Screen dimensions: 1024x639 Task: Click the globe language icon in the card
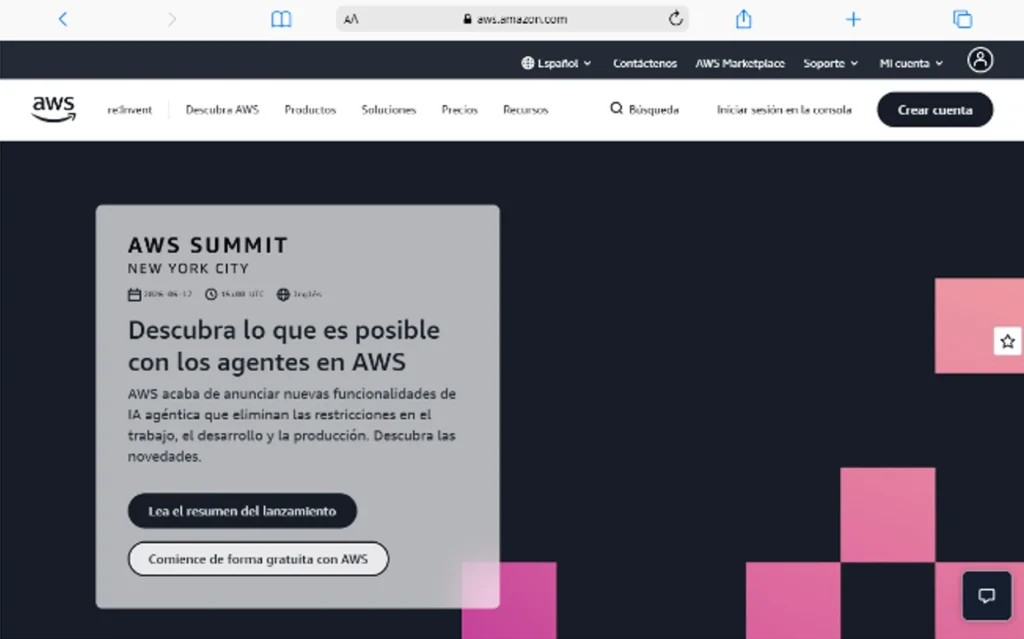[283, 295]
